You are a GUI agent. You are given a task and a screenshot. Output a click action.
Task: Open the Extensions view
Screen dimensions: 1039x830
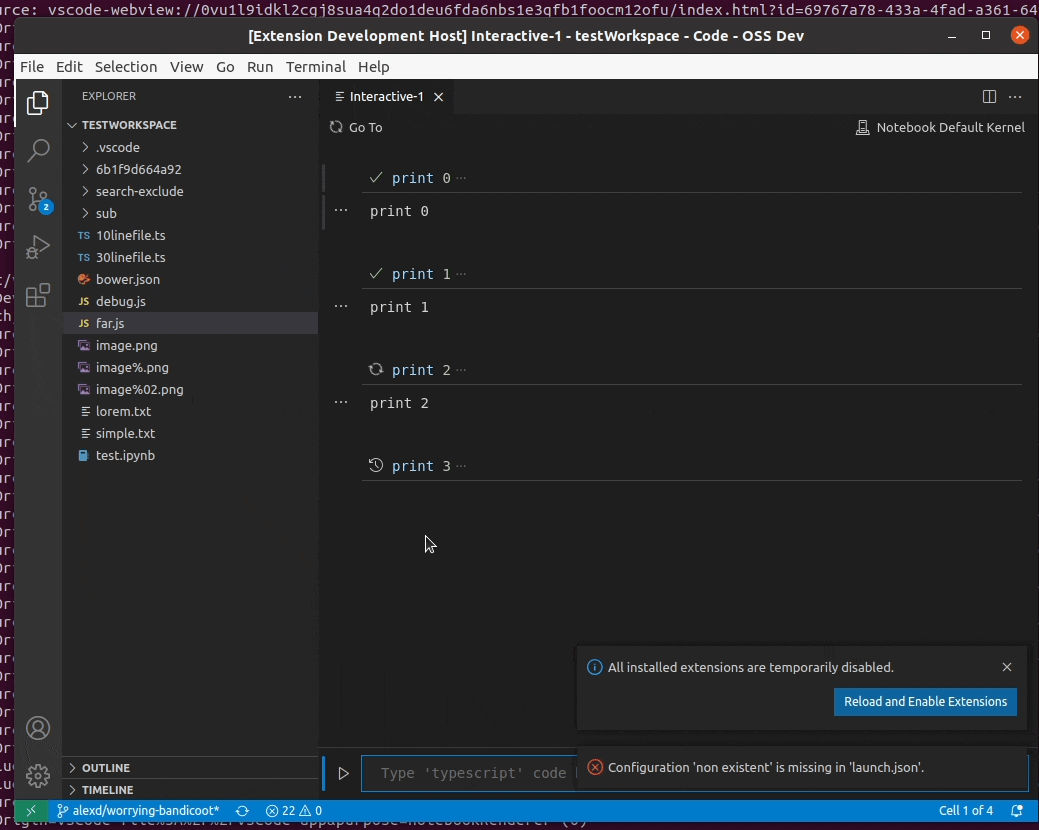point(38,295)
